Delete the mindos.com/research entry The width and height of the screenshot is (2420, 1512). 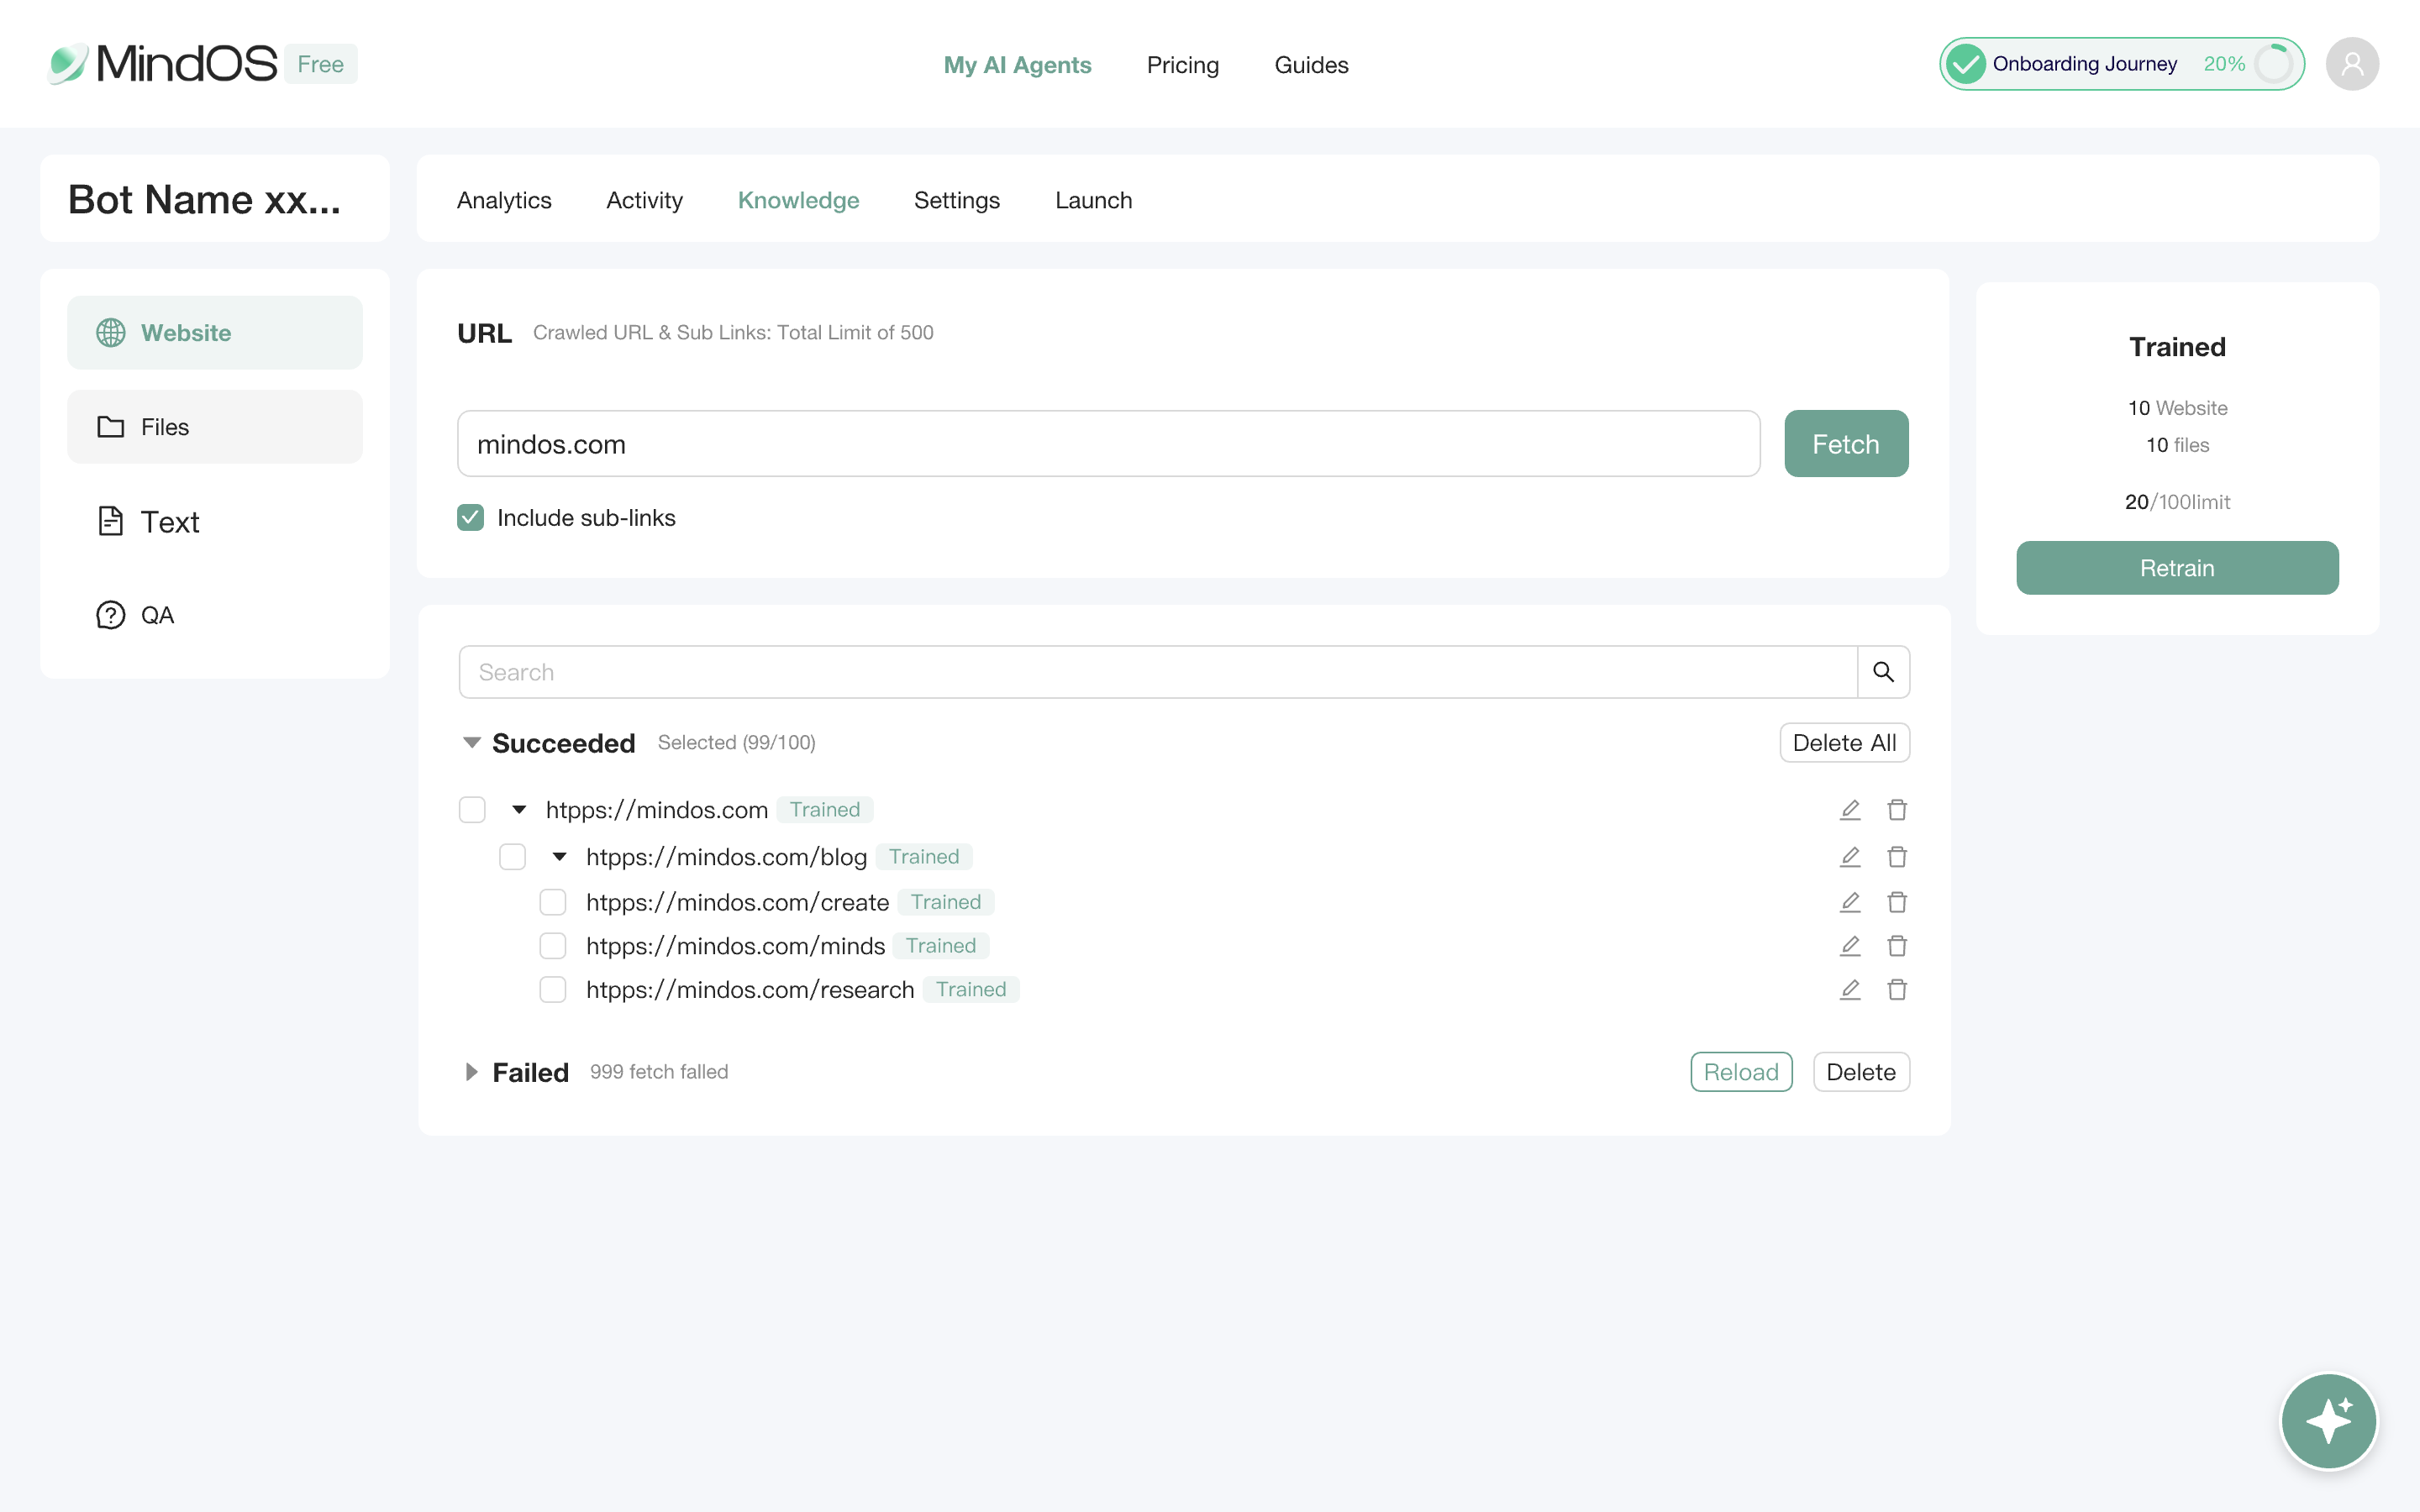1897,990
